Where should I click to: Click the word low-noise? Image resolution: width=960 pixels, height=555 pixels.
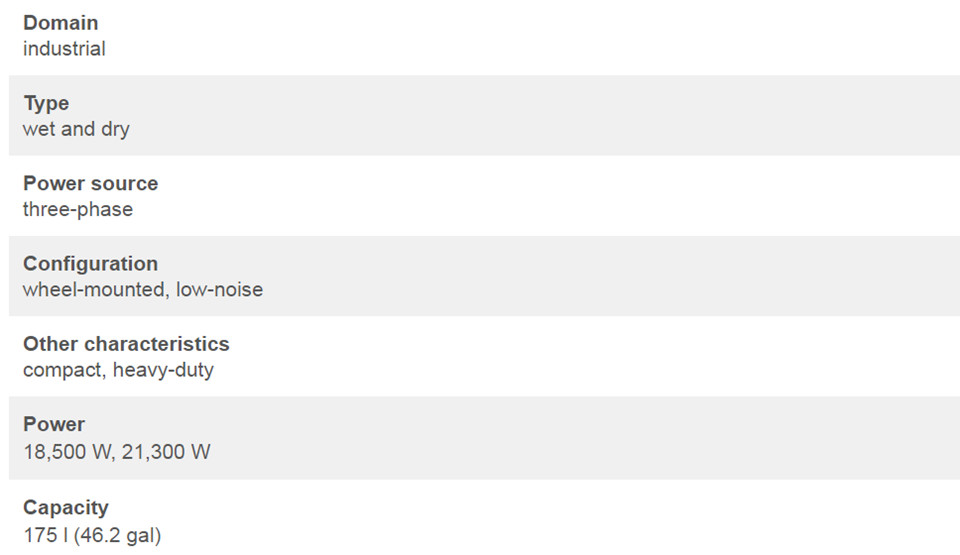pos(220,289)
